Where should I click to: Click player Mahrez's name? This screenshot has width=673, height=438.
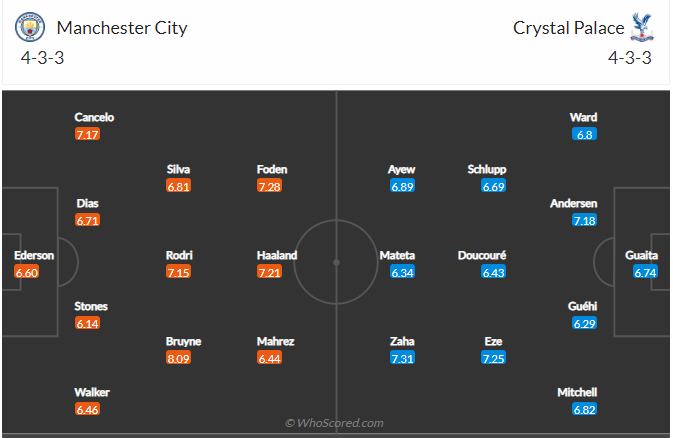275,341
